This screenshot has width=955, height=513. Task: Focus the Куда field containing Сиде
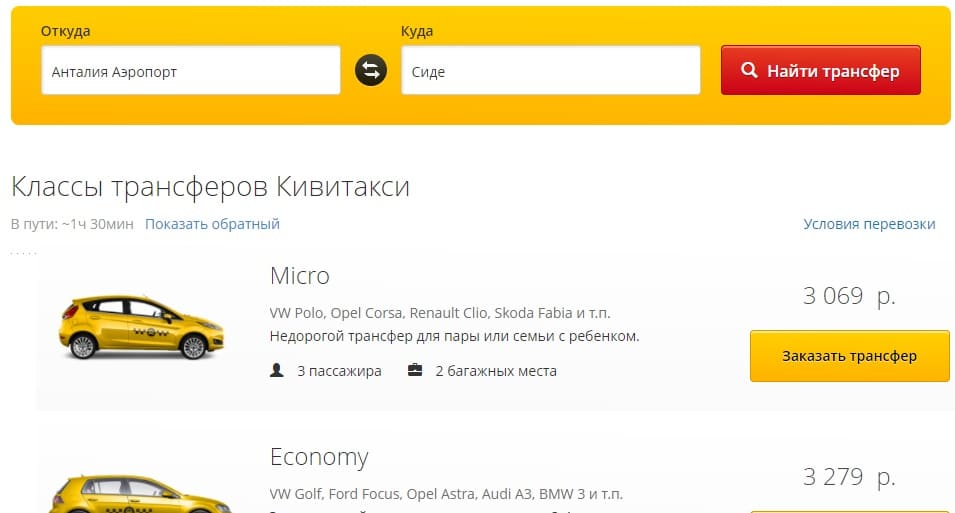tap(551, 70)
